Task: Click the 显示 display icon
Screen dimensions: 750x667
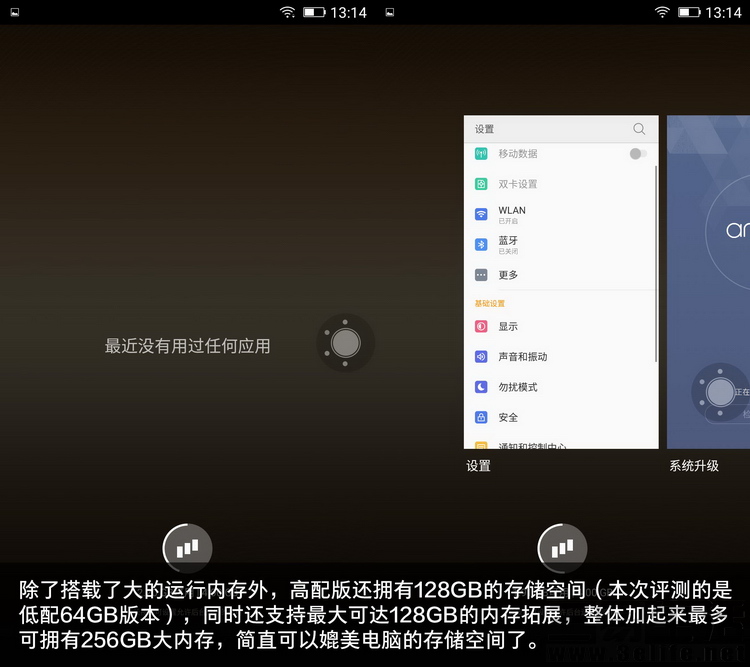Action: pyautogui.click(x=481, y=326)
